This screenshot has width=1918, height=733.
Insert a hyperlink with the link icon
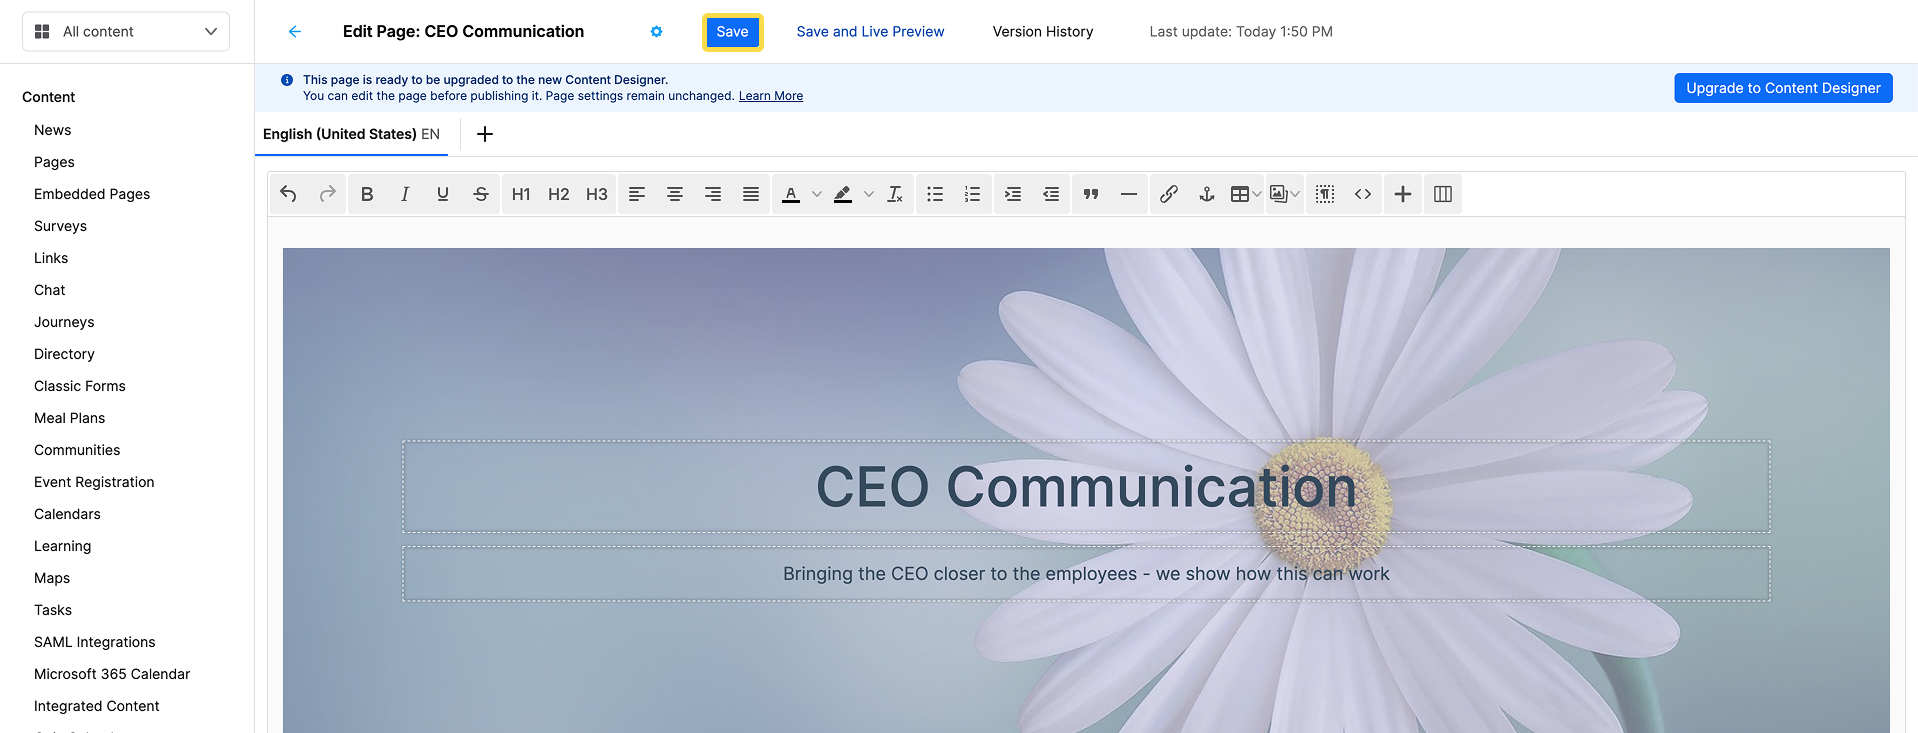pos(1168,194)
